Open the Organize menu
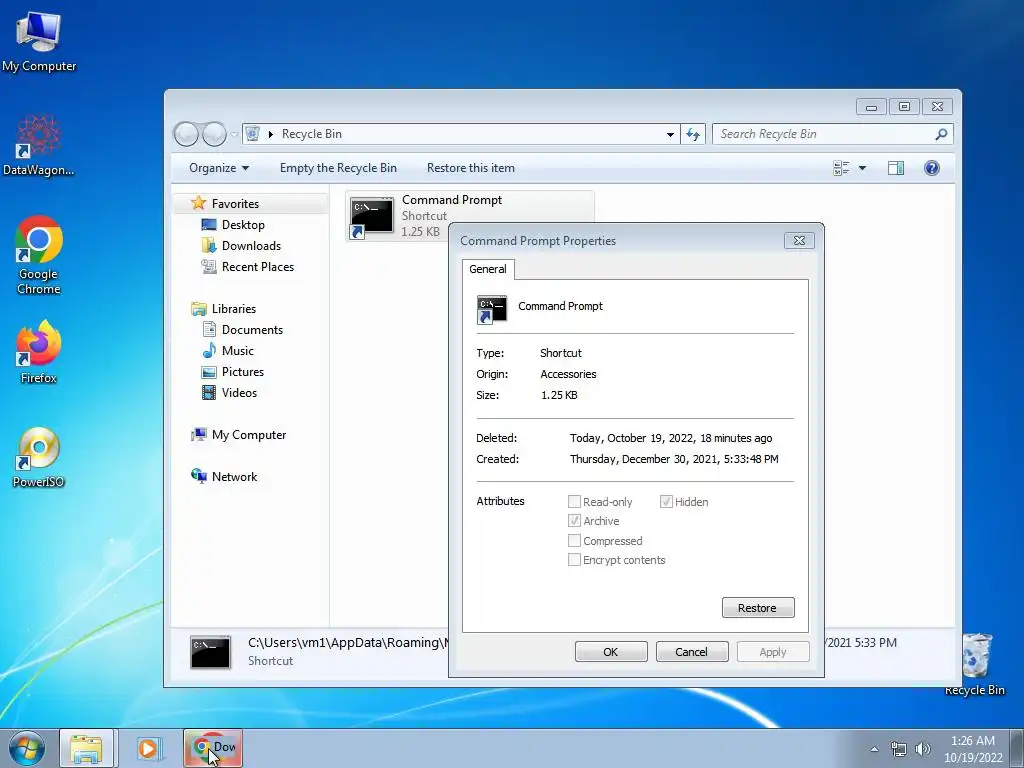This screenshot has width=1024, height=768. (x=219, y=168)
